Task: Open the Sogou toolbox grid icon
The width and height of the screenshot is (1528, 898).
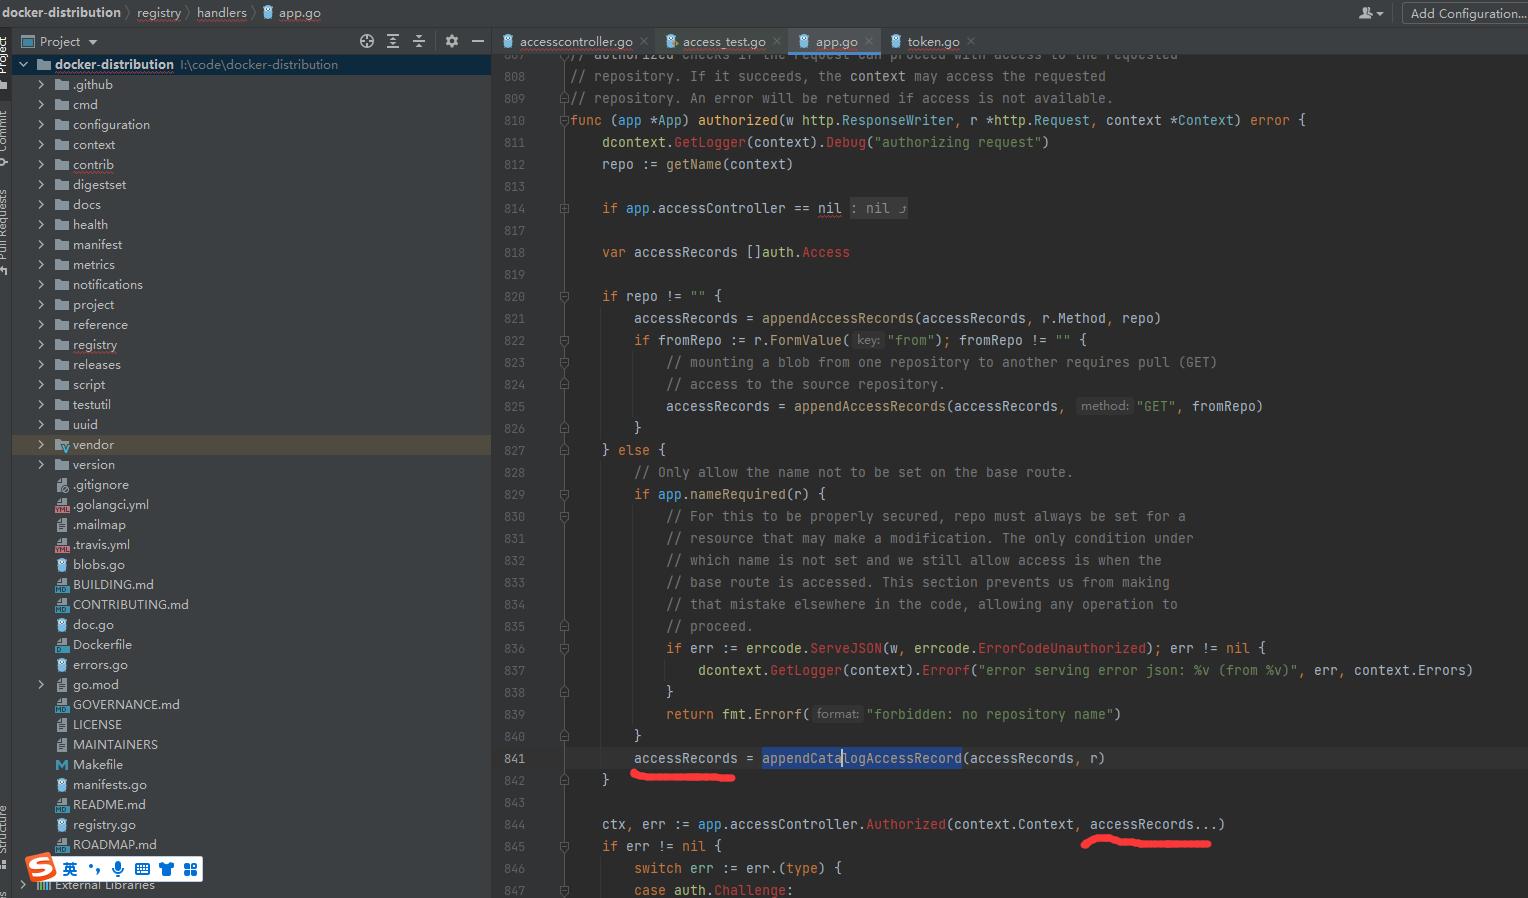Action: (x=190, y=868)
